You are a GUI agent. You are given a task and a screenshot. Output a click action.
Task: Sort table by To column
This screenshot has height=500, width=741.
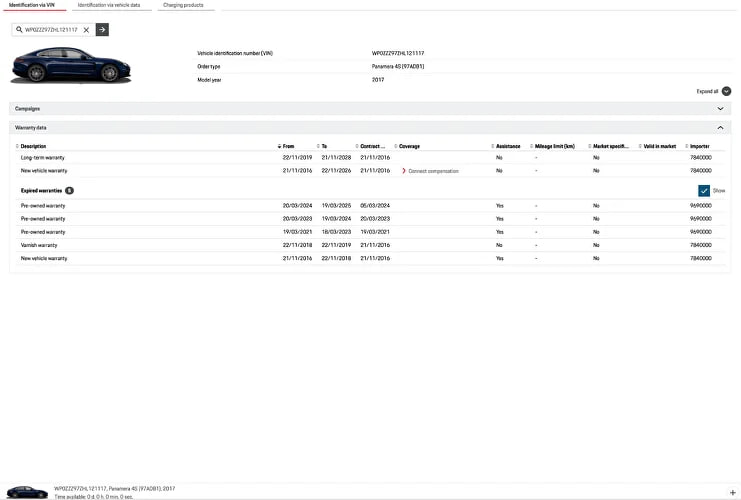pos(322,146)
